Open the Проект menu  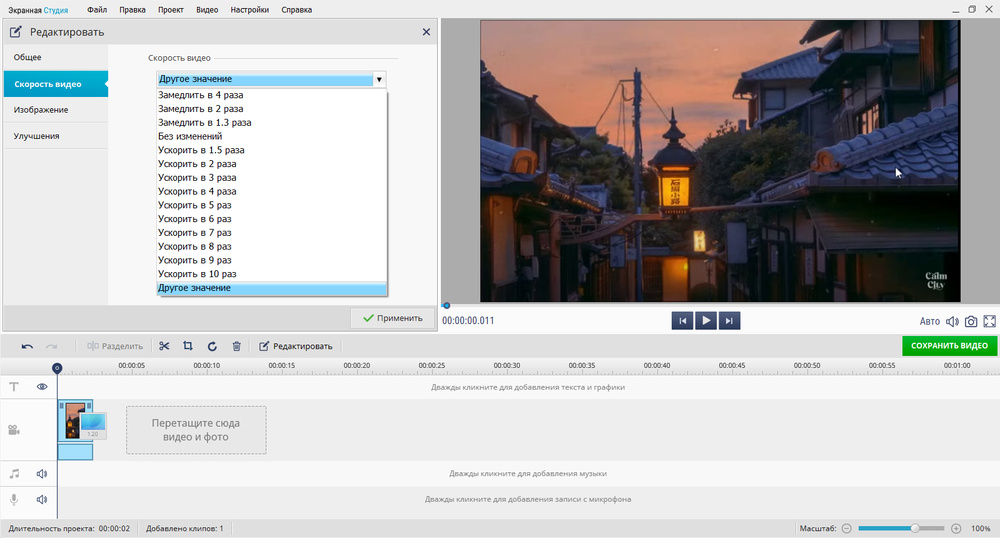pos(170,10)
